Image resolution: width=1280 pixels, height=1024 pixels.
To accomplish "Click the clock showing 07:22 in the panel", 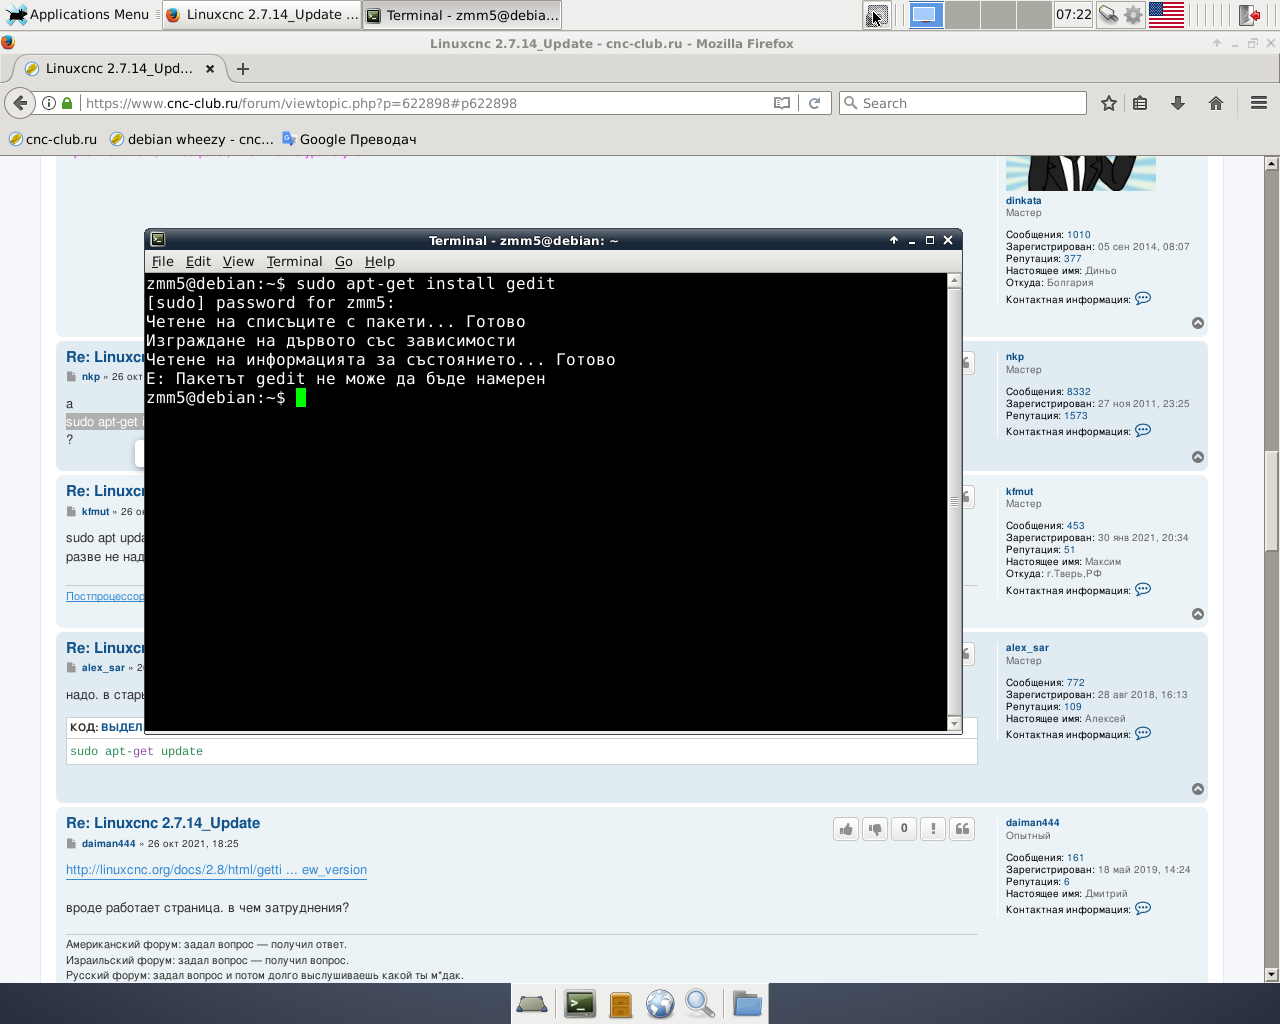I will click(x=1073, y=15).
